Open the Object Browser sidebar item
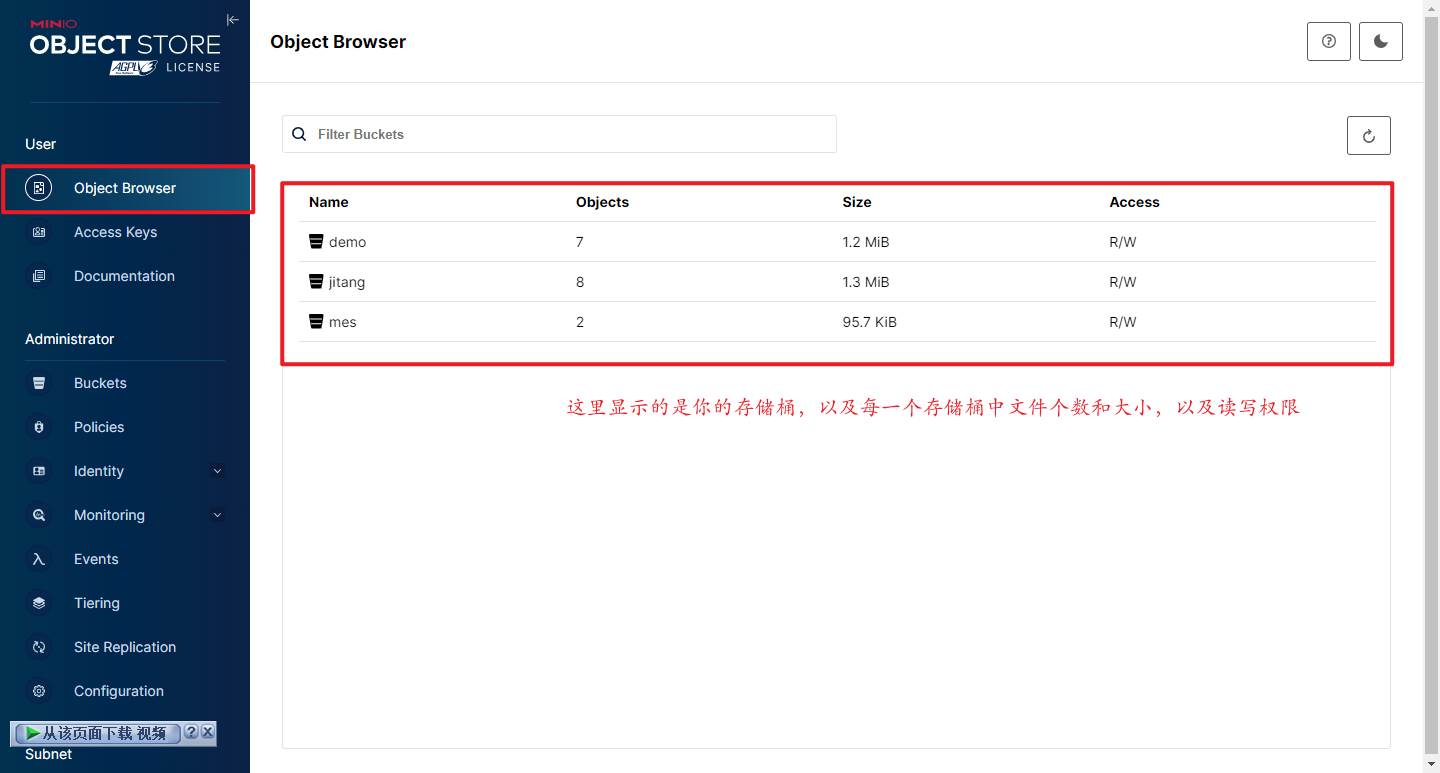The image size is (1440, 773). 125,188
